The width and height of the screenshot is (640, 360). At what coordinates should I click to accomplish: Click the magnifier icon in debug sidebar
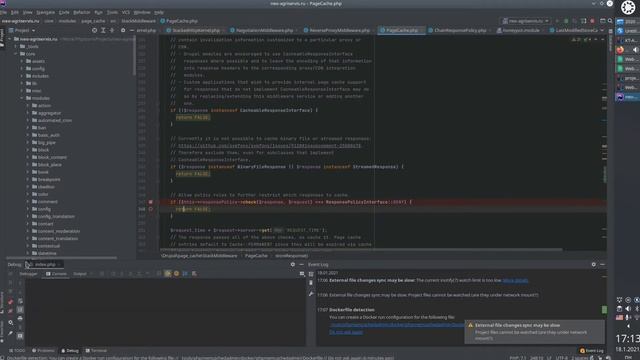[x=11, y=323]
